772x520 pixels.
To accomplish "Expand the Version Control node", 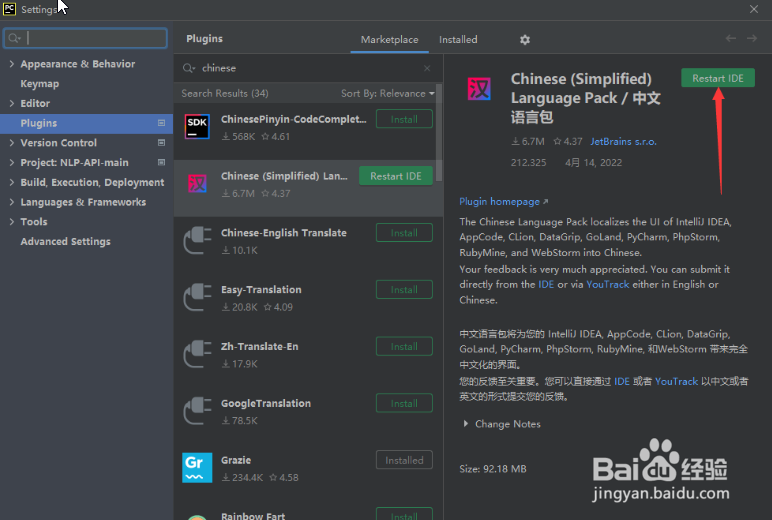I will tap(11, 142).
